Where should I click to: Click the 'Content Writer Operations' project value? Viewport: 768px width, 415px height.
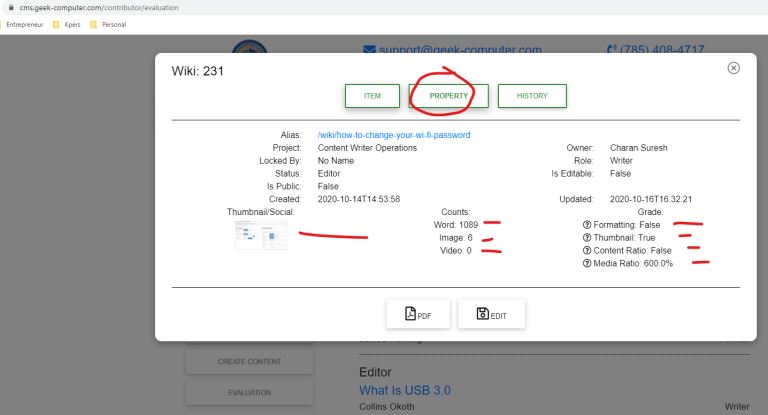click(x=367, y=148)
